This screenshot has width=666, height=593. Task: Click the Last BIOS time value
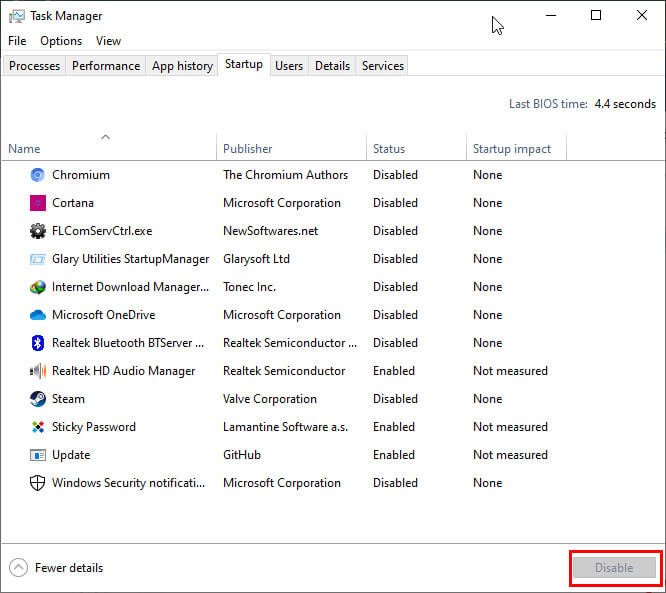coord(625,104)
